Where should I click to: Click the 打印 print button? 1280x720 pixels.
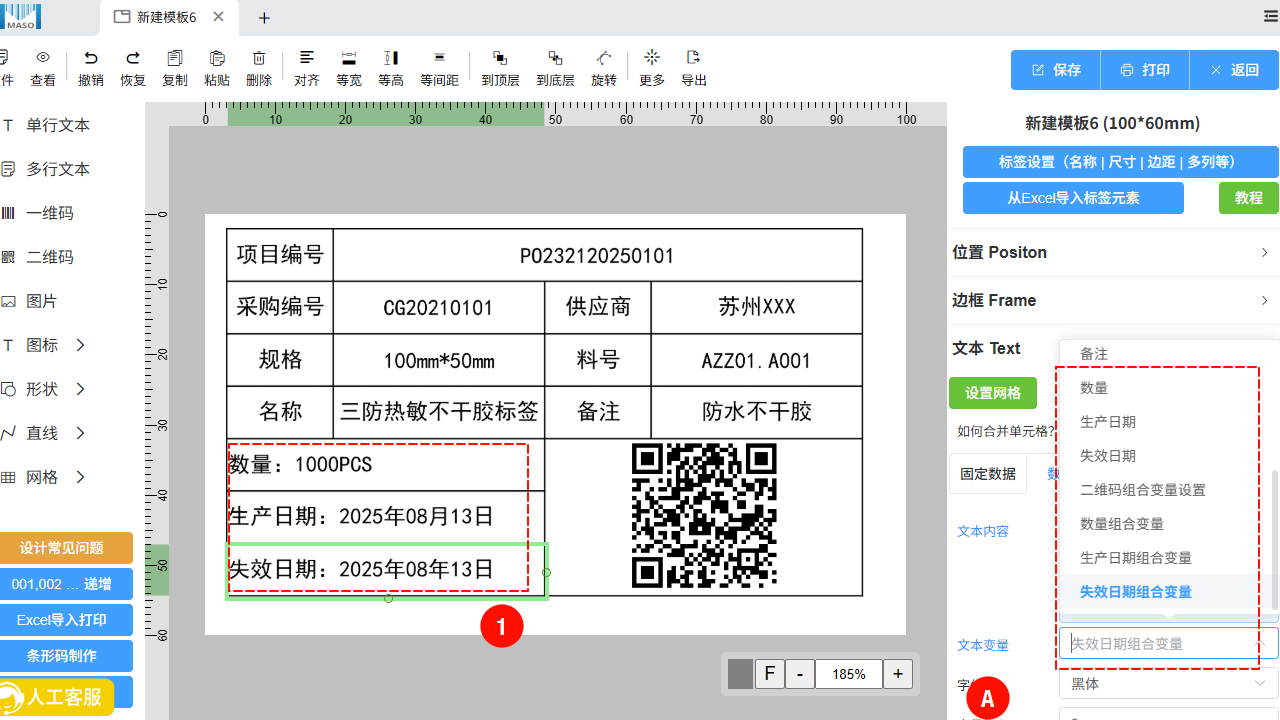1145,70
